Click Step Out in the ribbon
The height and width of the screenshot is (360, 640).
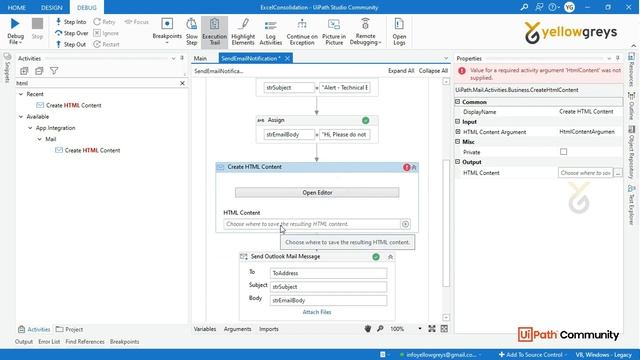click(x=71, y=44)
